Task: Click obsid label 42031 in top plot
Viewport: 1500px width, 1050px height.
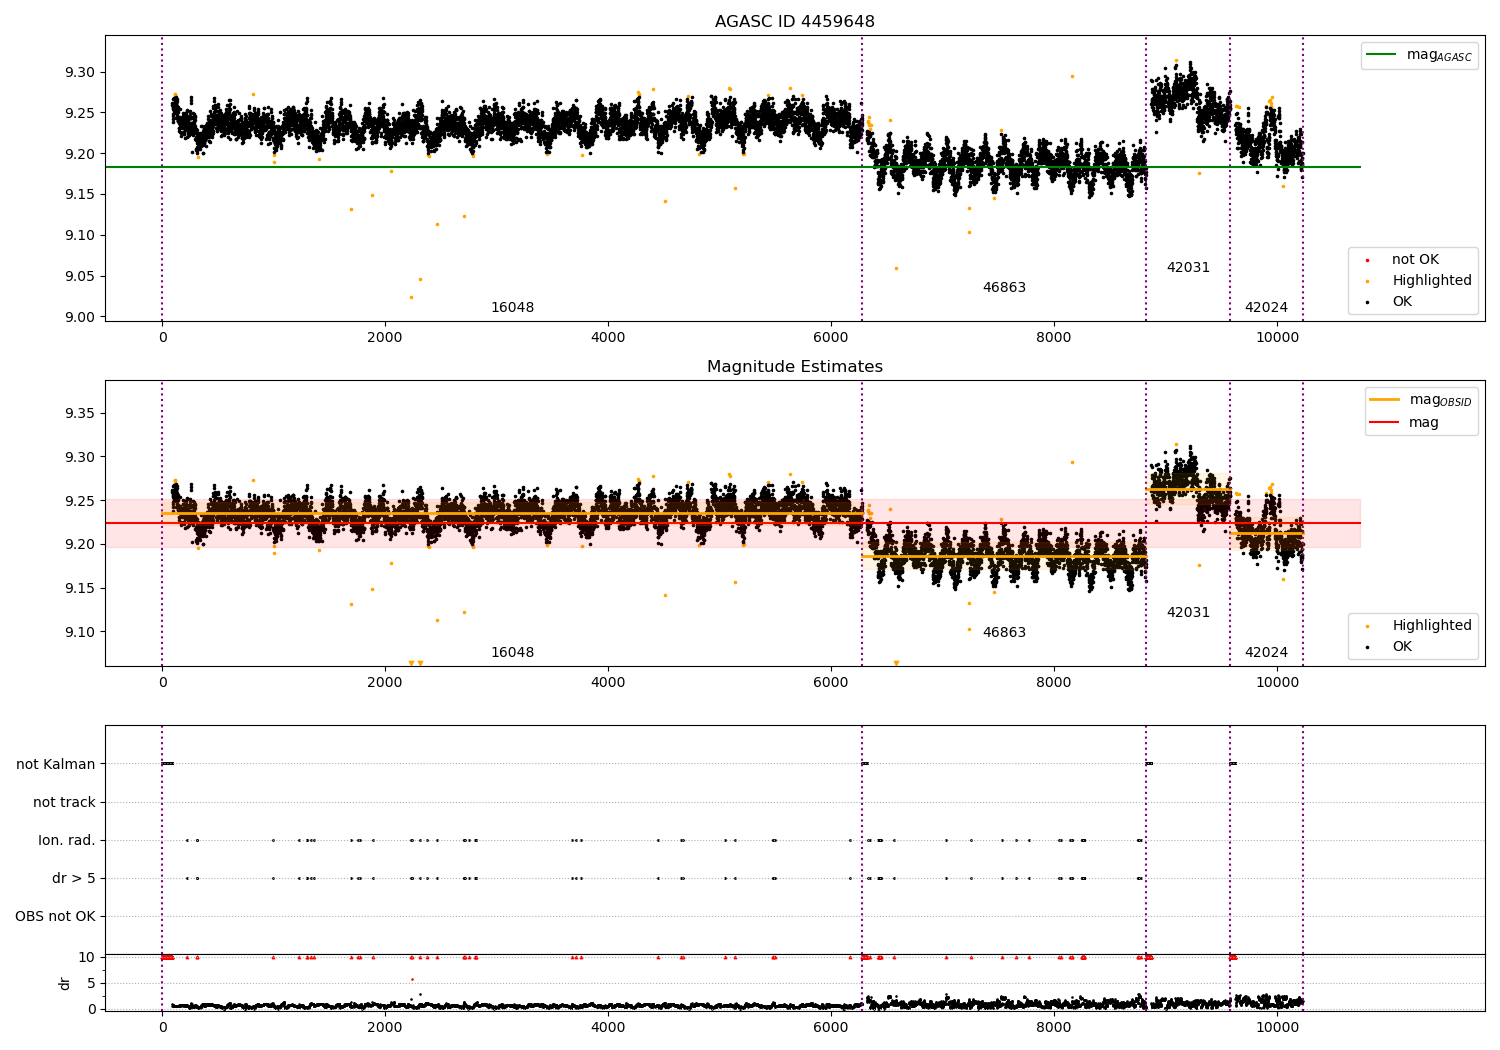Action: (1188, 268)
